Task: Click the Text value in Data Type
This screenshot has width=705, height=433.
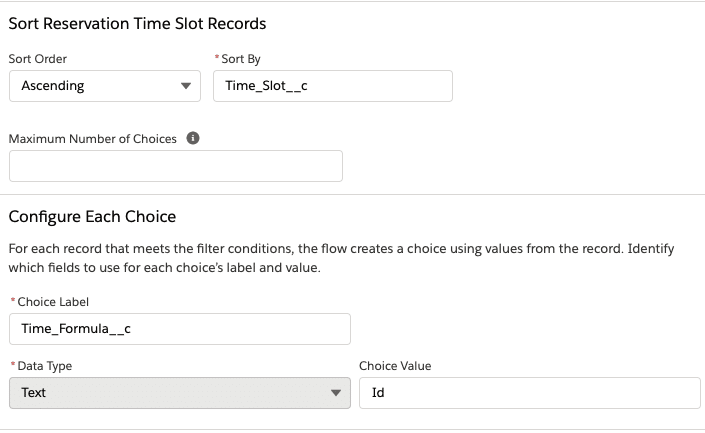Action: pyautogui.click(x=34, y=393)
